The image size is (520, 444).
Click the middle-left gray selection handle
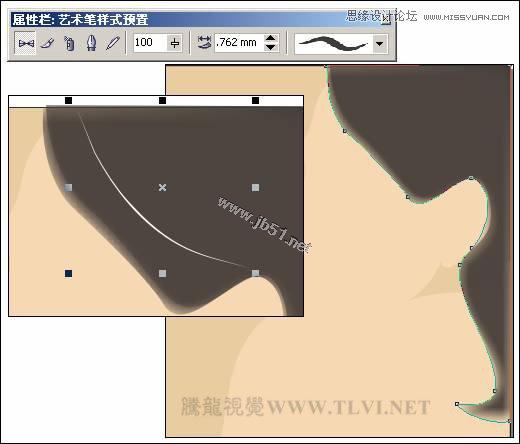pyautogui.click(x=68, y=187)
